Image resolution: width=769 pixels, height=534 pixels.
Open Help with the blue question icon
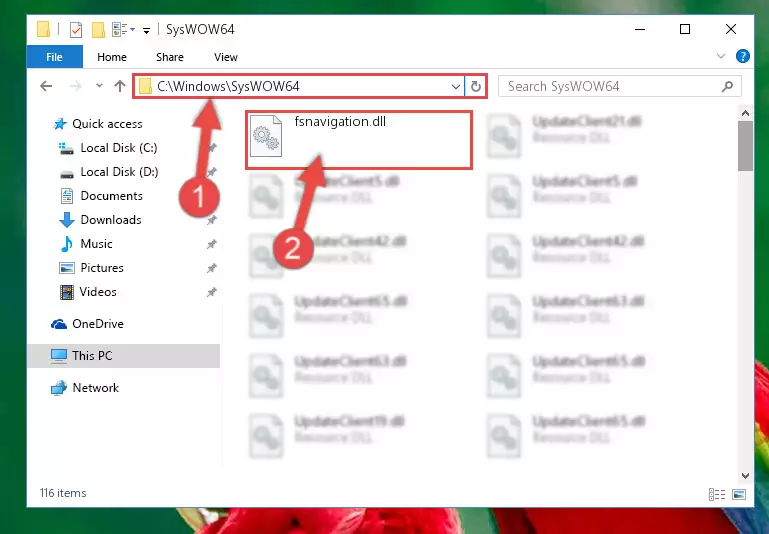tap(743, 56)
